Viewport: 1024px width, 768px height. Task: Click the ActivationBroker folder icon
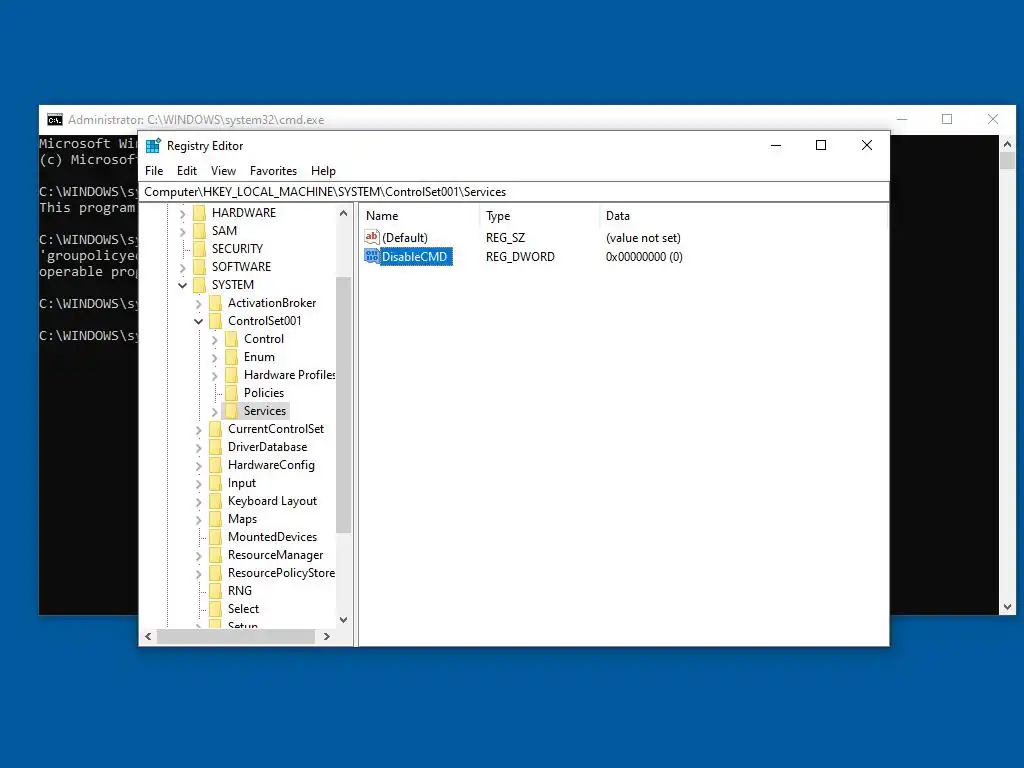(x=216, y=302)
